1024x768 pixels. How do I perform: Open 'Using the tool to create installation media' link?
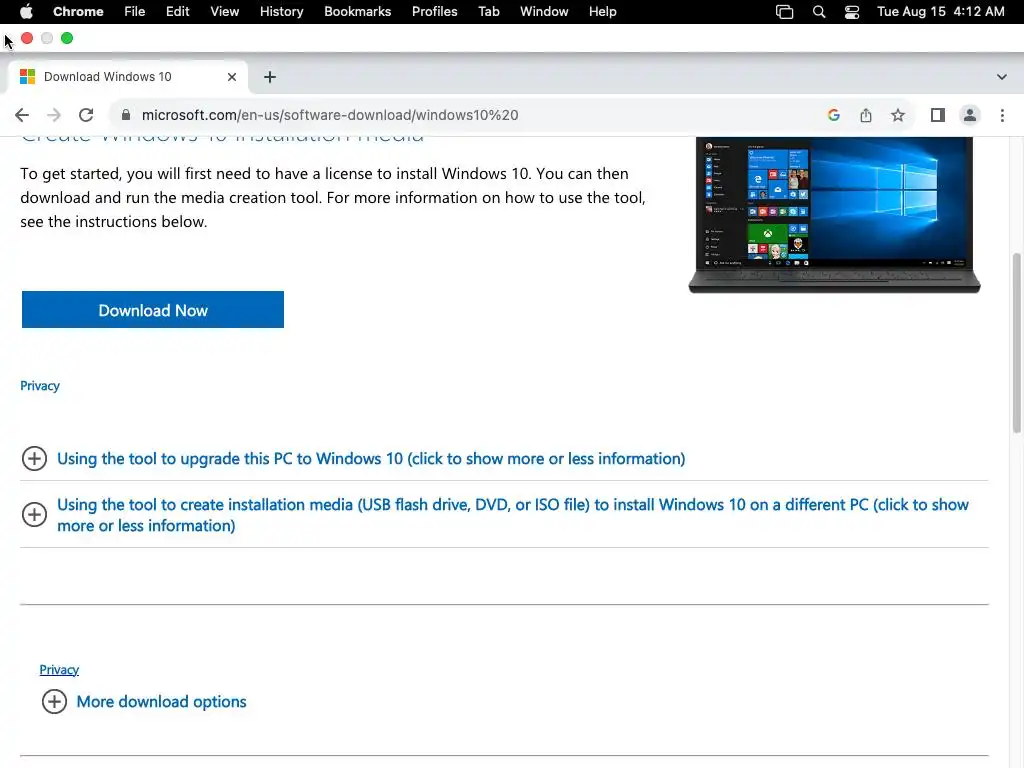point(513,515)
